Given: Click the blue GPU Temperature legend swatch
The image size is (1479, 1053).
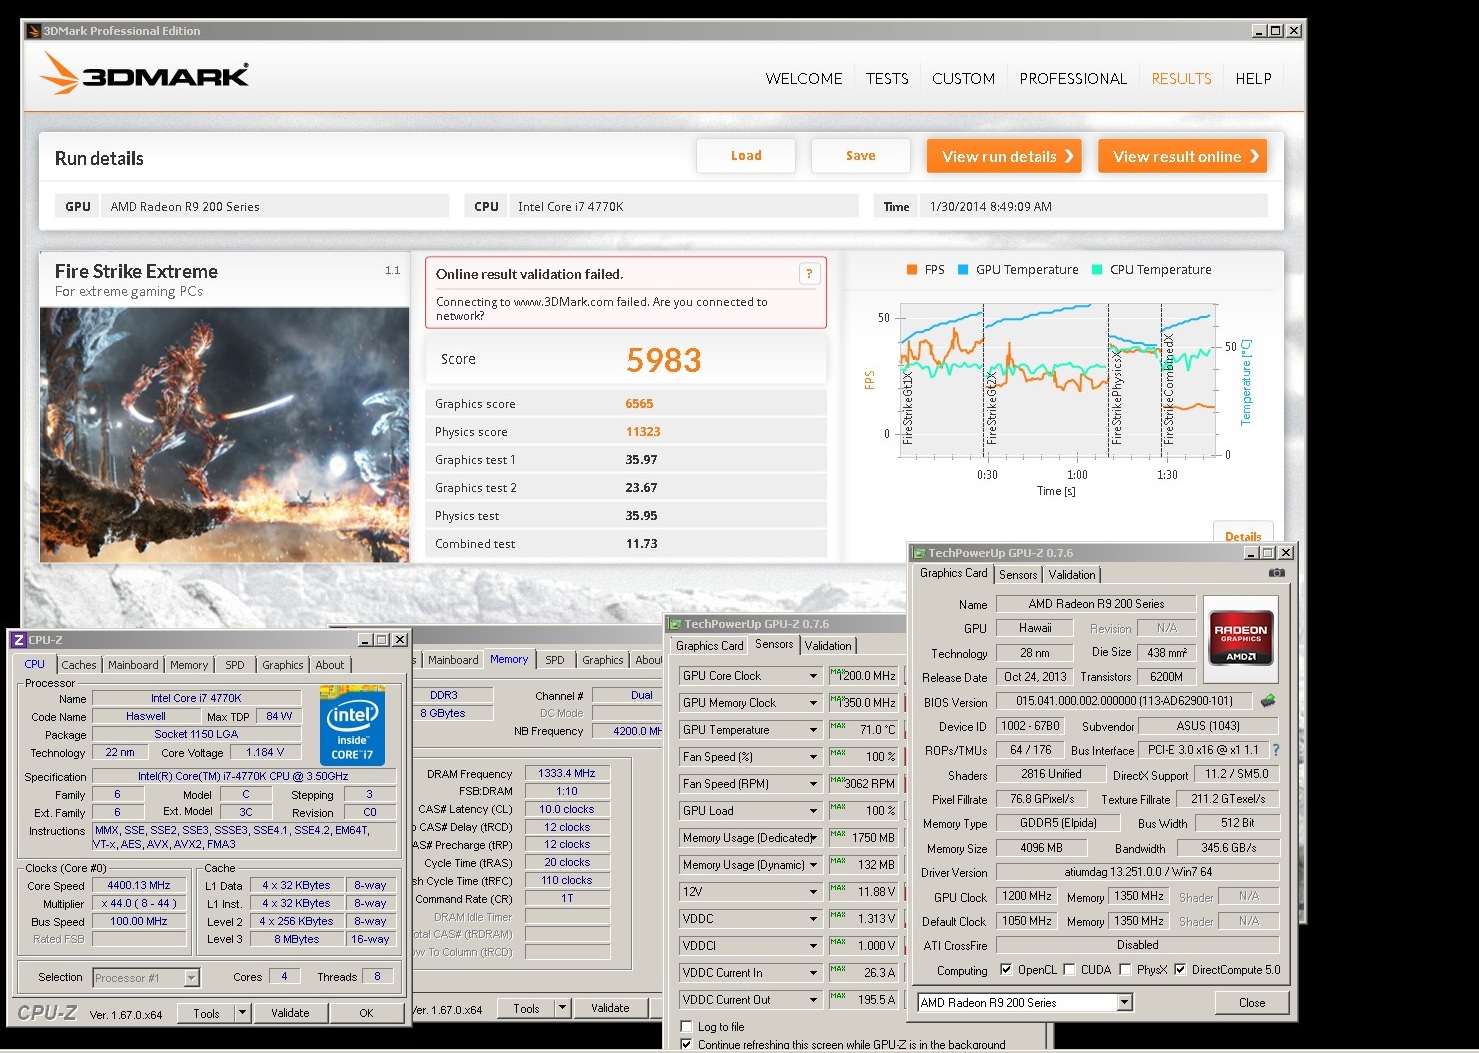Looking at the screenshot, I should [x=963, y=270].
